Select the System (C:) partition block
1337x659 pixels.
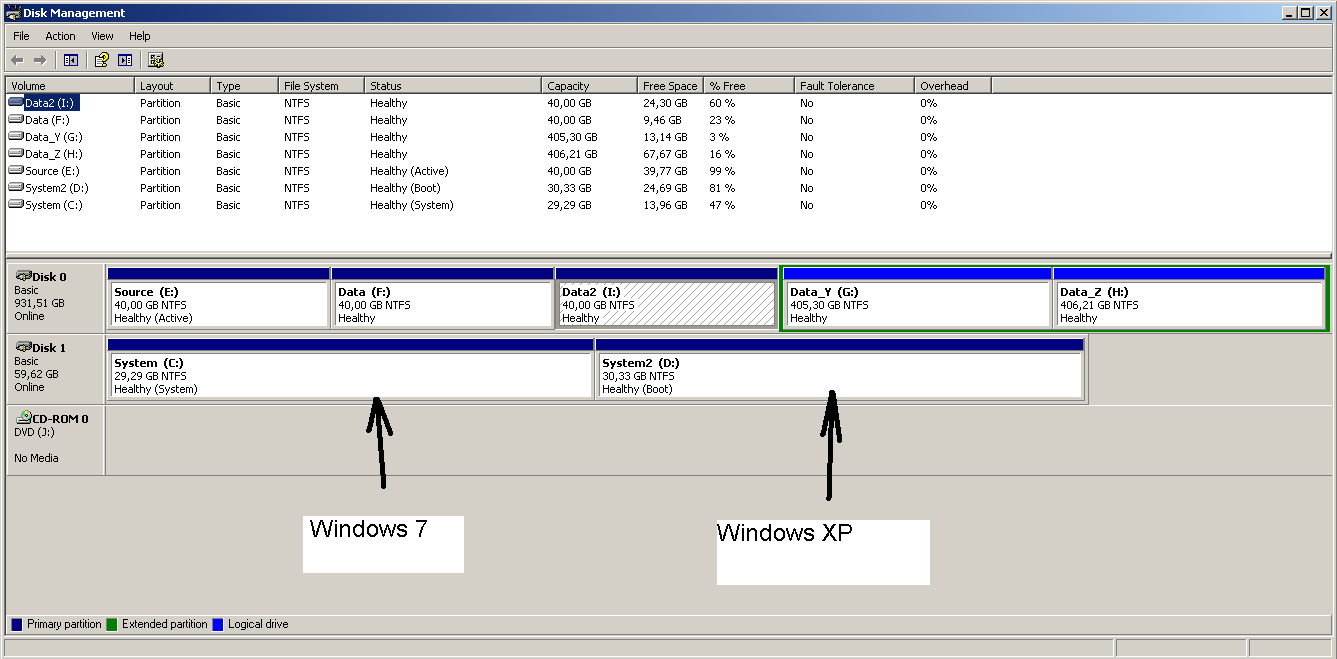(x=350, y=376)
